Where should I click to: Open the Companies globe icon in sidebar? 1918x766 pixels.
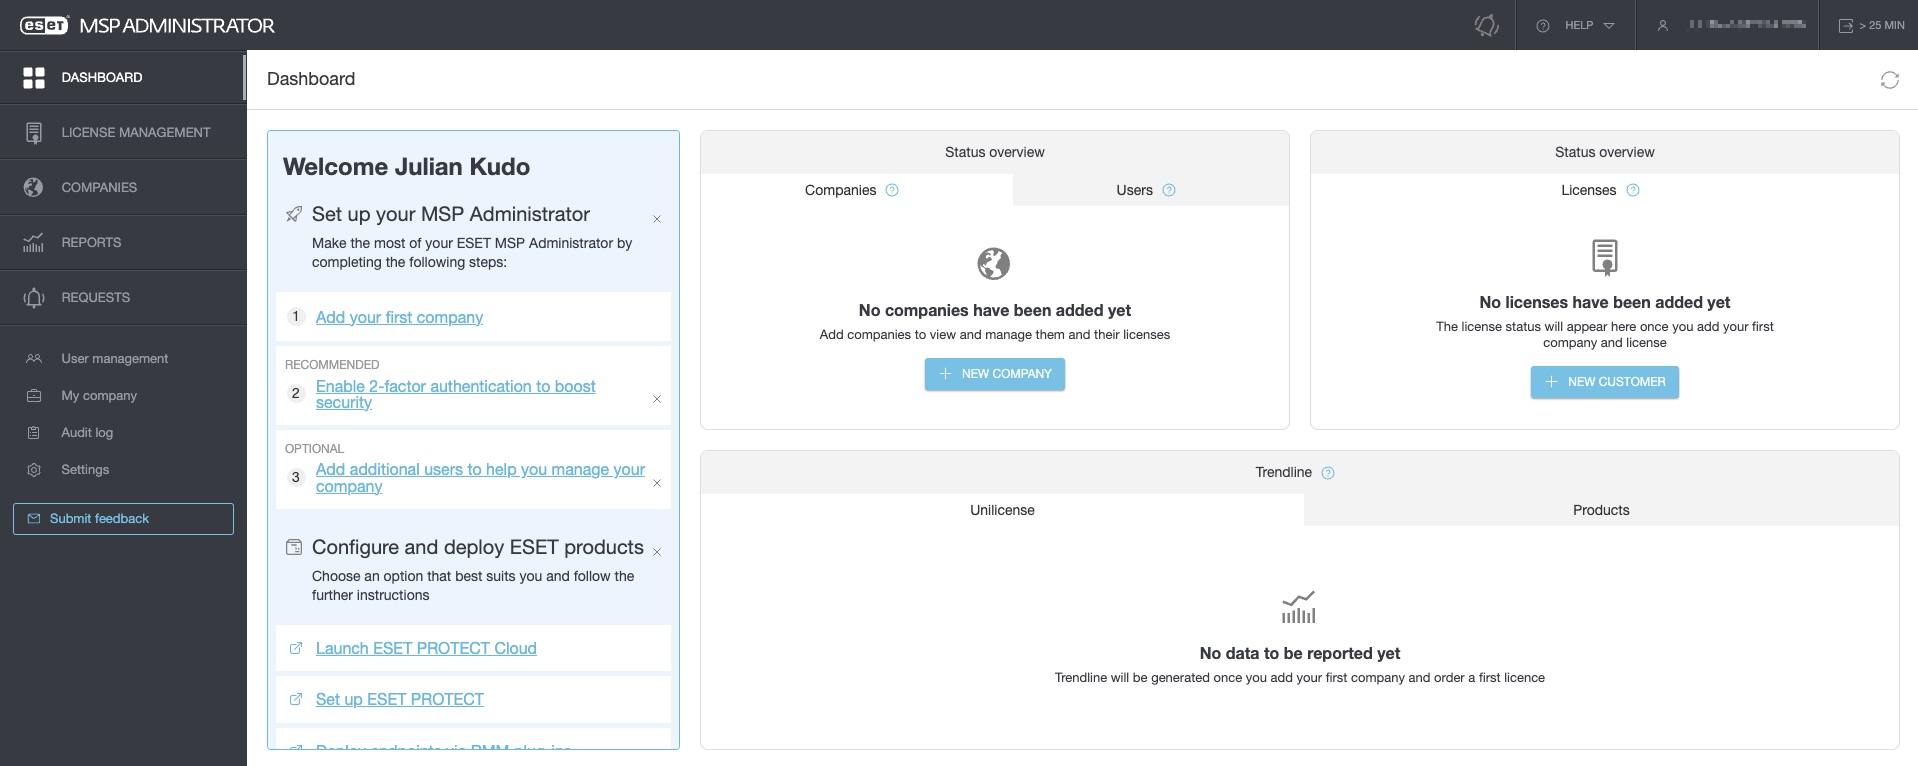[x=34, y=187]
